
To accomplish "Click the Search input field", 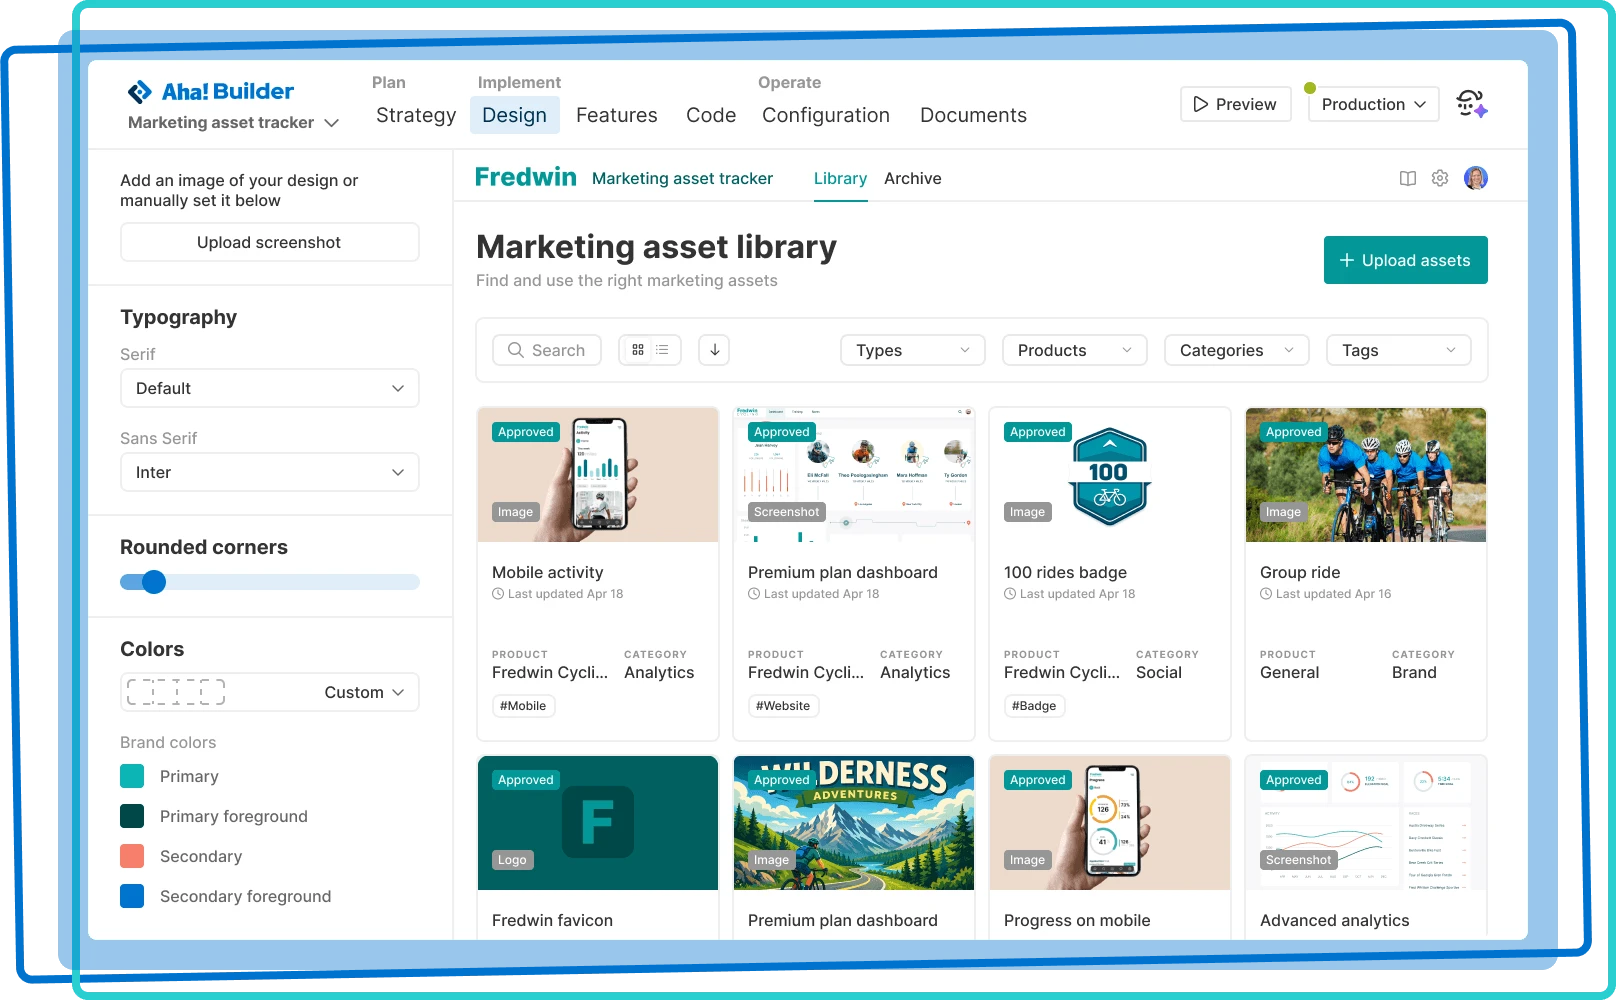I will tap(547, 350).
